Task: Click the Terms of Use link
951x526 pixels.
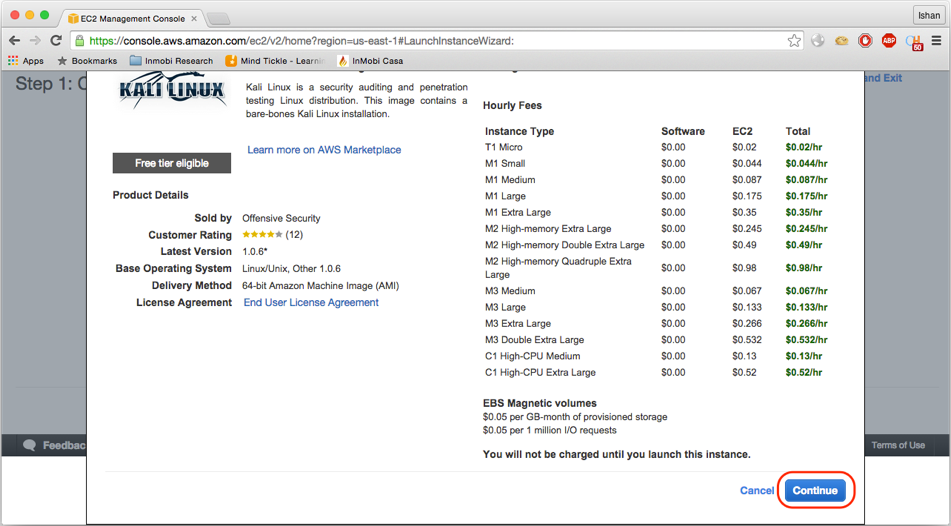Action: [898, 445]
